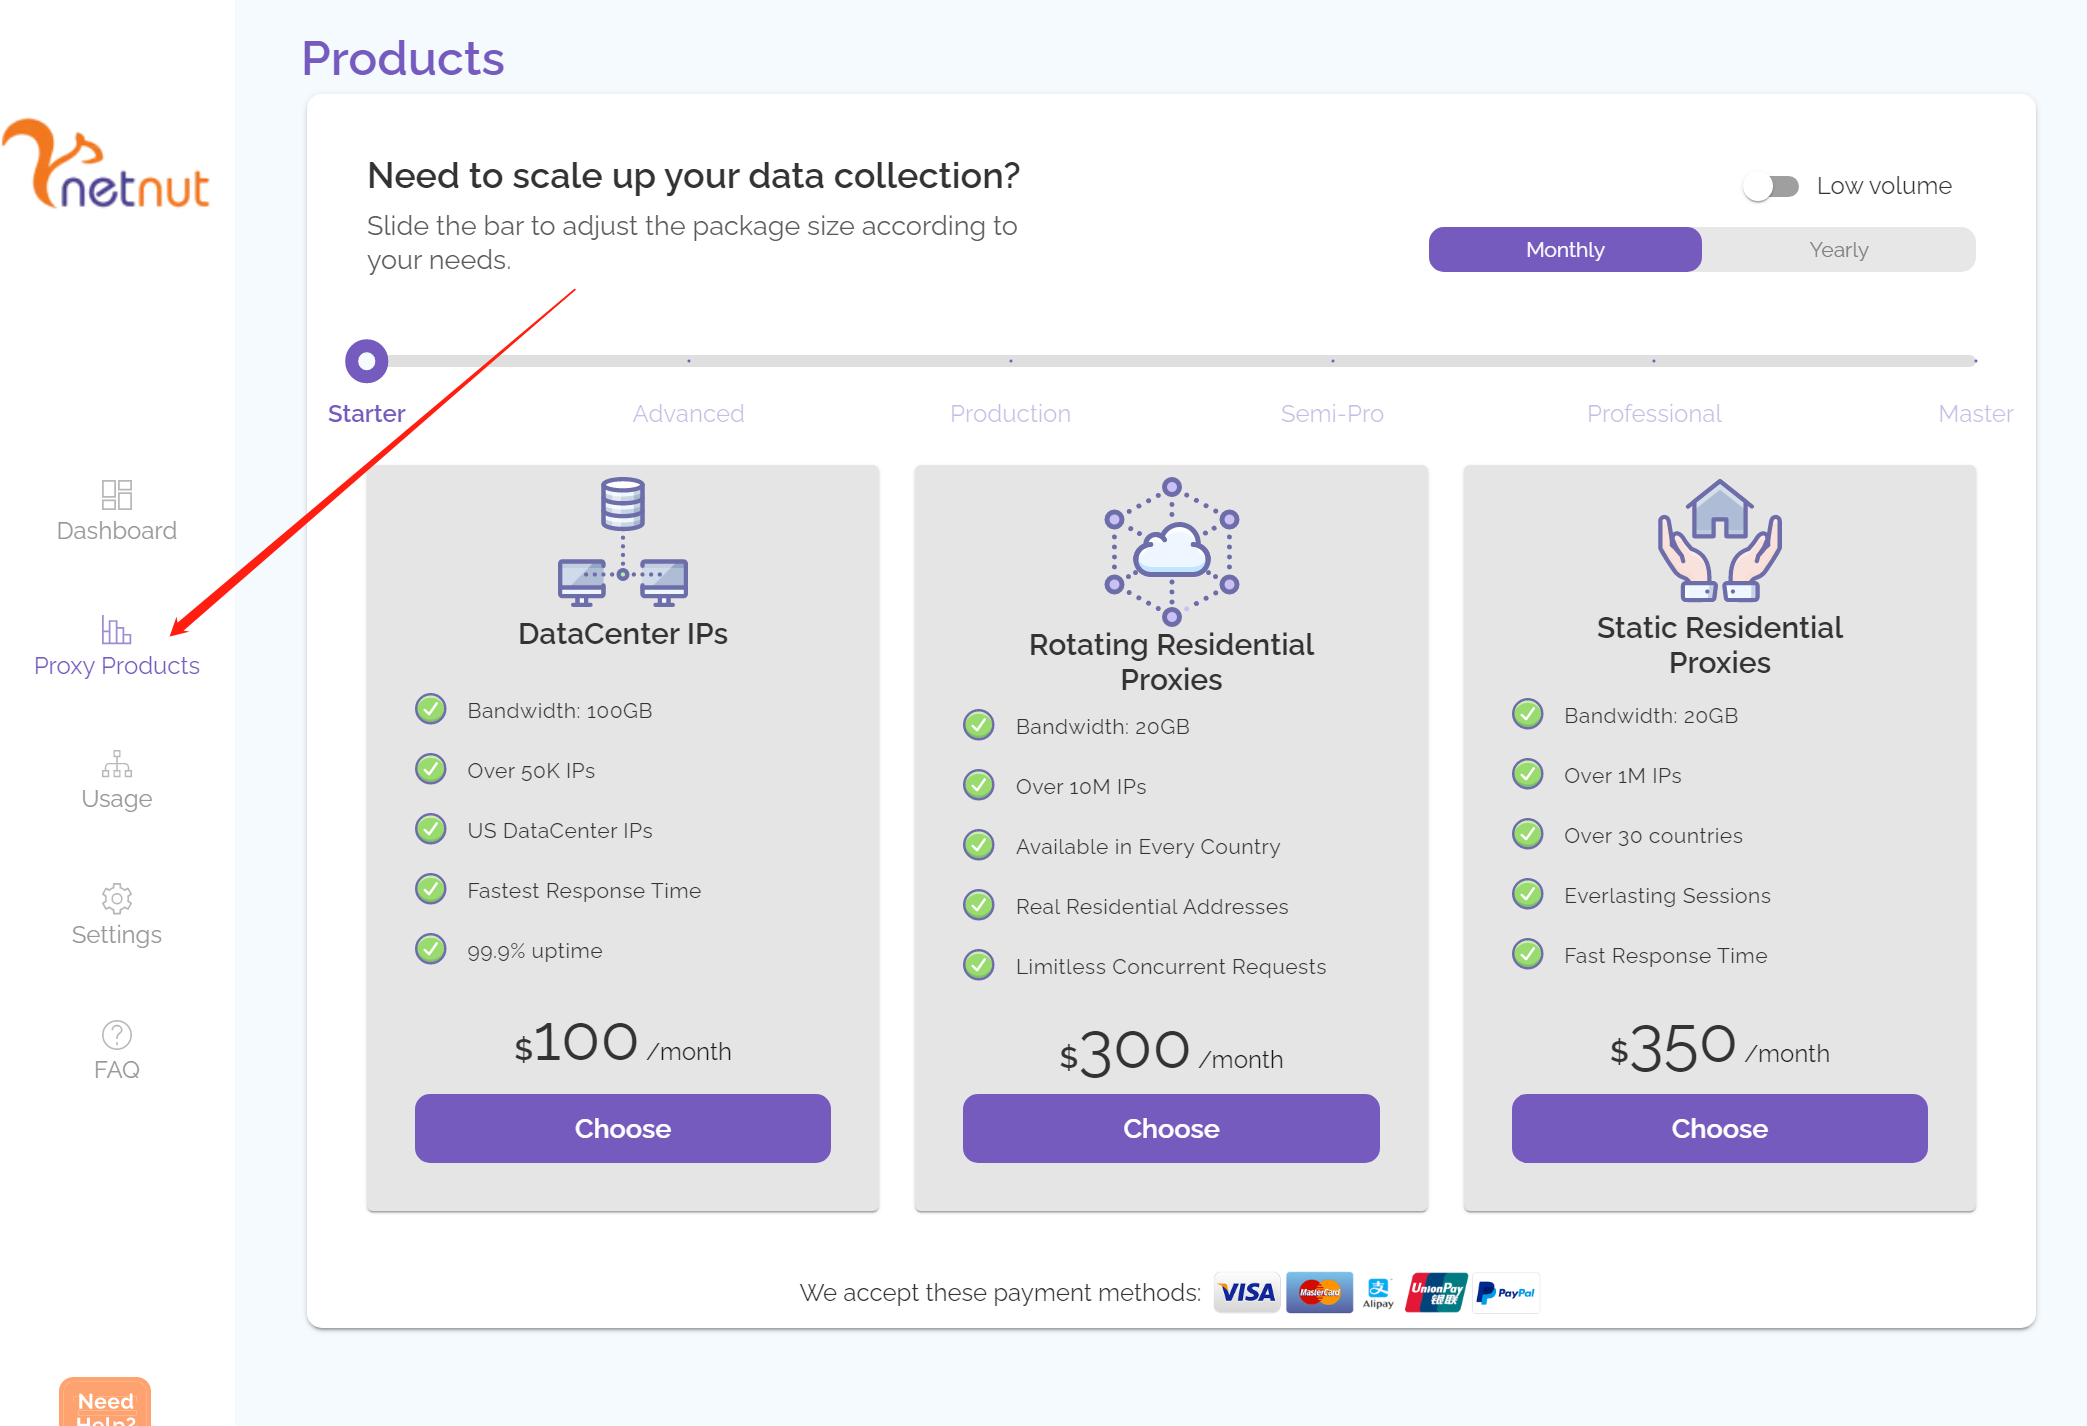Open the Settings gear icon
Viewport: 2087px width, 1426px height.
pos(117,898)
